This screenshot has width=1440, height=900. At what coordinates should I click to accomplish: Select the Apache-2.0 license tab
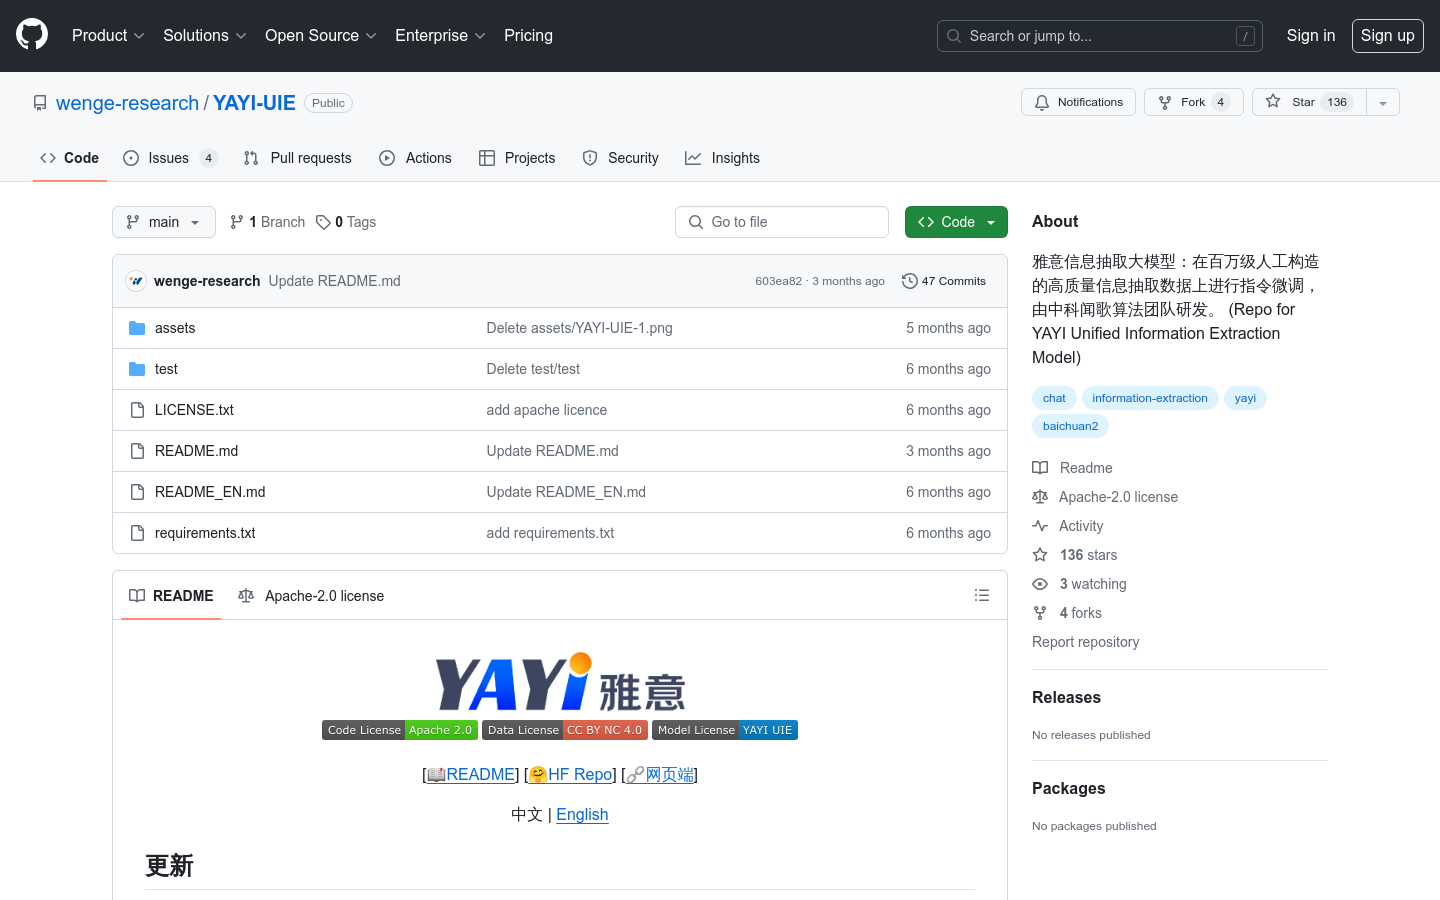pos(311,596)
